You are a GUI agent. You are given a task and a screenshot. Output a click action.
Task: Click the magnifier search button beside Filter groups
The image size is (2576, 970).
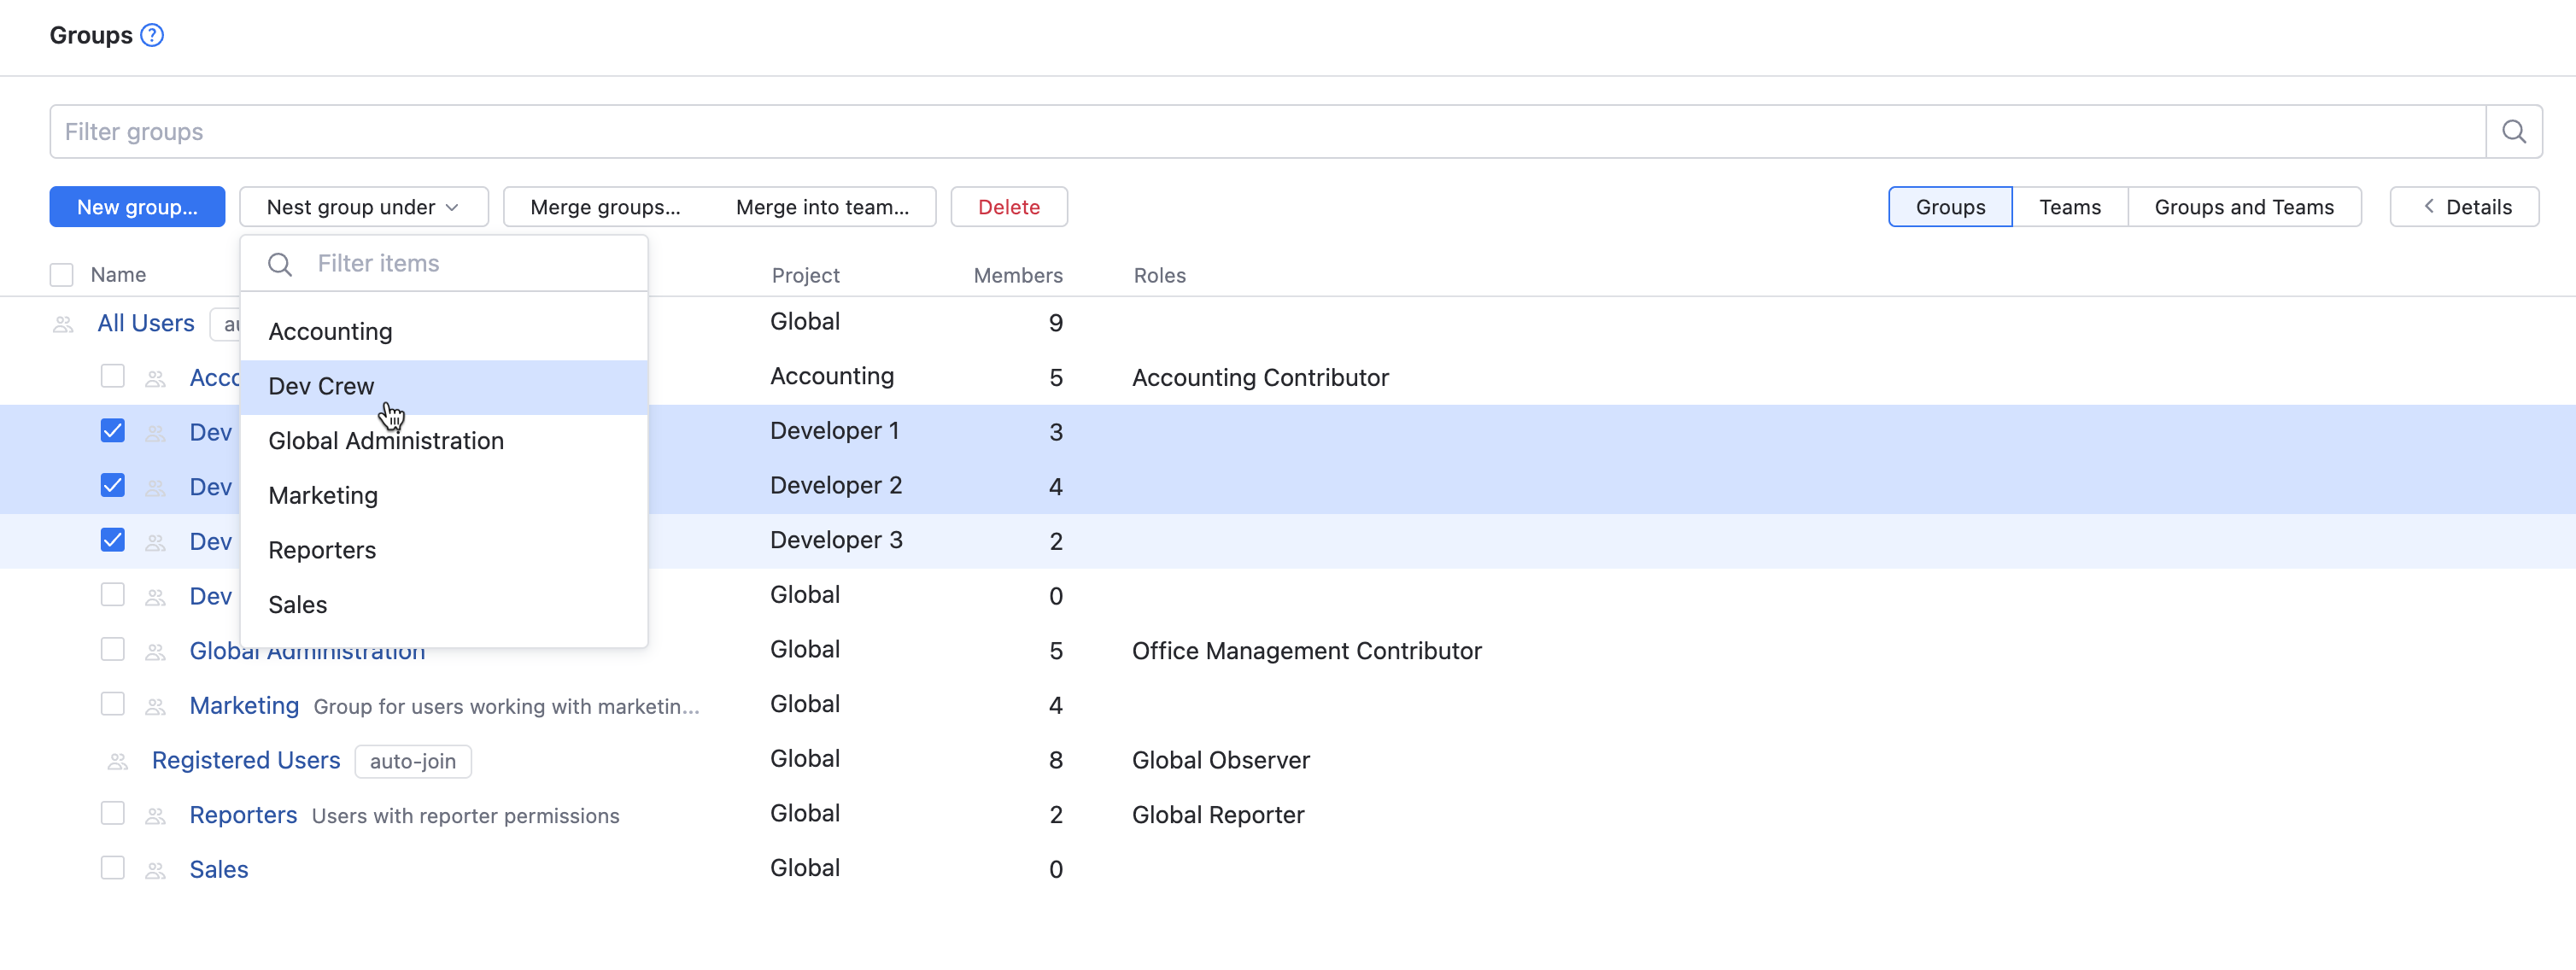[2513, 132]
